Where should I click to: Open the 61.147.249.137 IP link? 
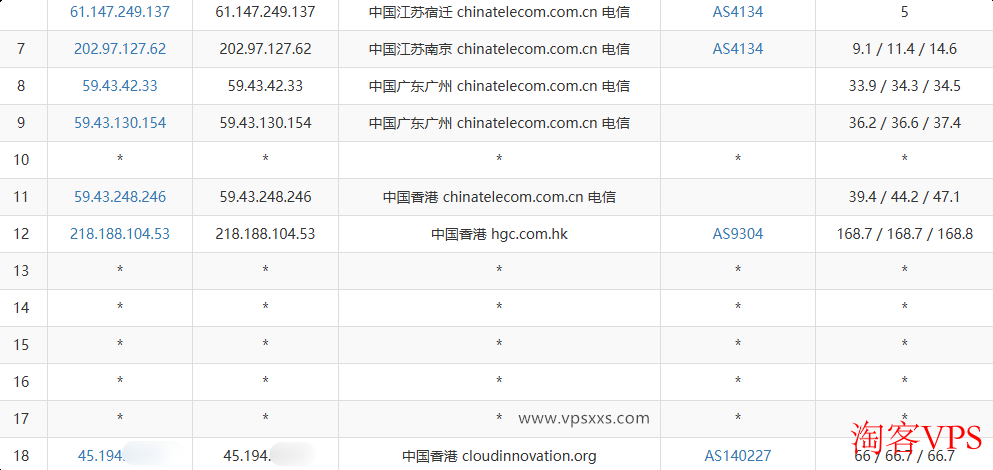point(120,12)
